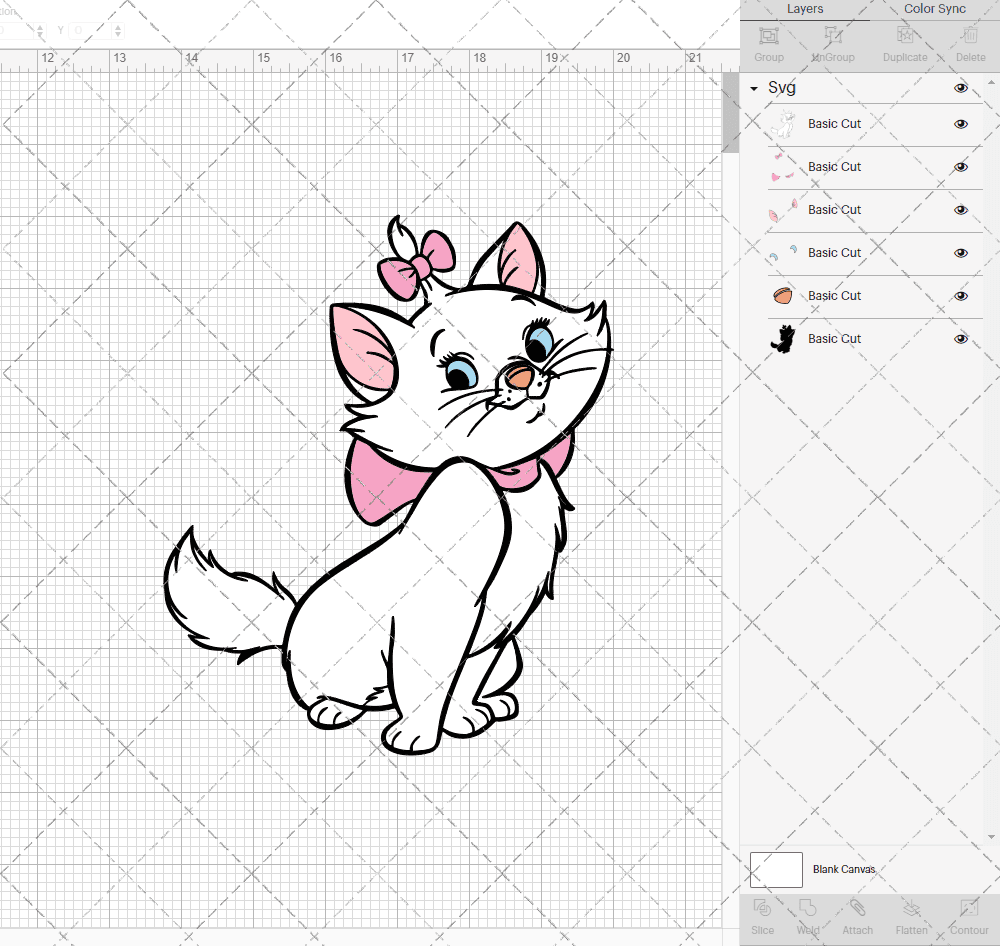
Task: Click the layers panel scroll down arrow
Action: coord(991,838)
